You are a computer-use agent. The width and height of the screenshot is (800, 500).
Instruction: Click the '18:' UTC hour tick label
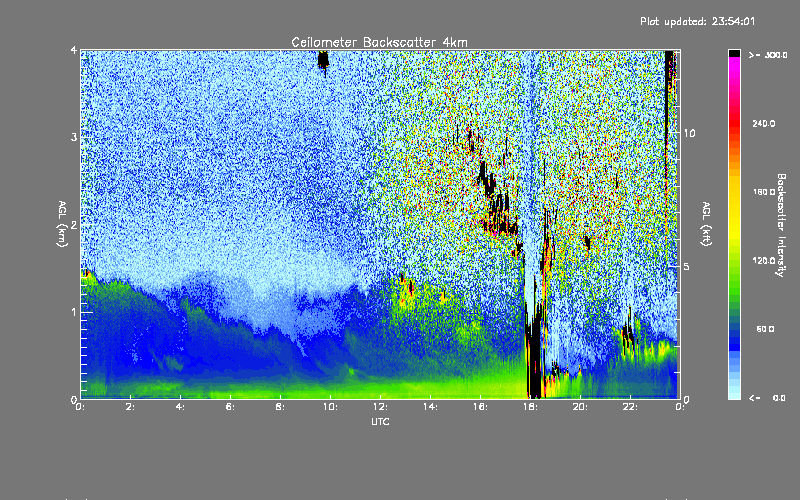530,407
